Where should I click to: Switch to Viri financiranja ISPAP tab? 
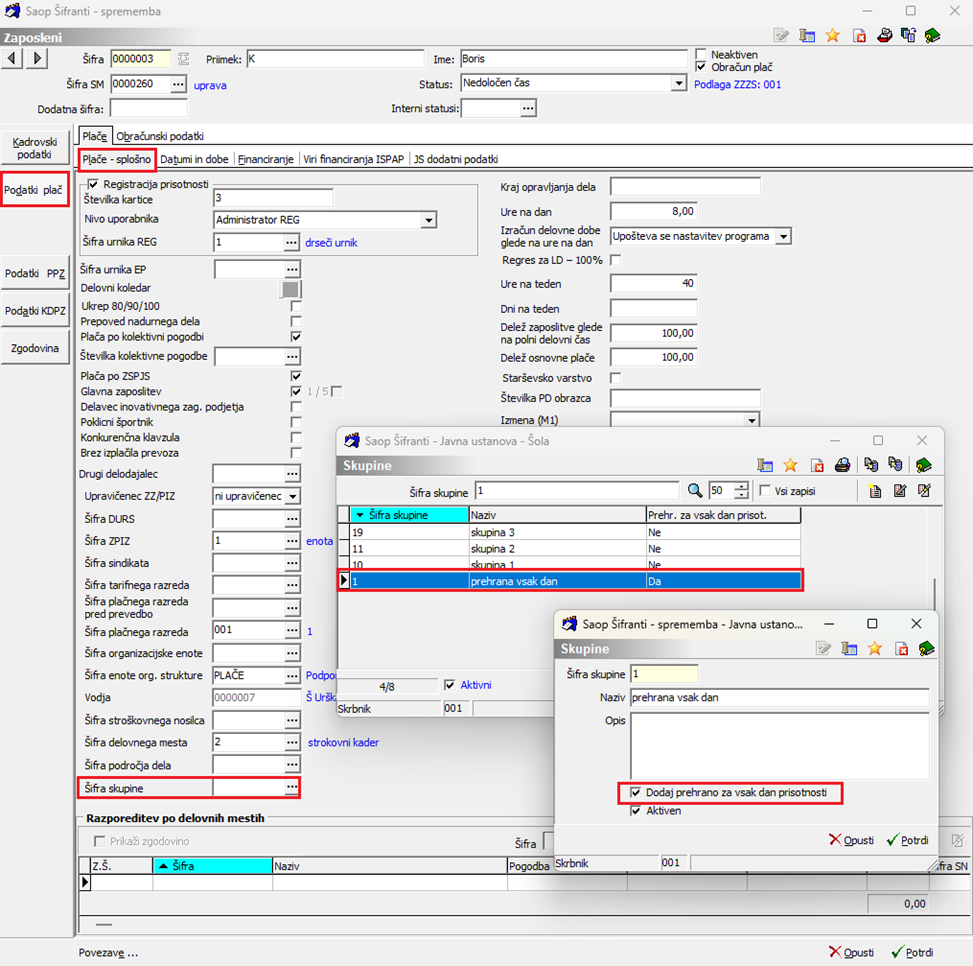353,159
